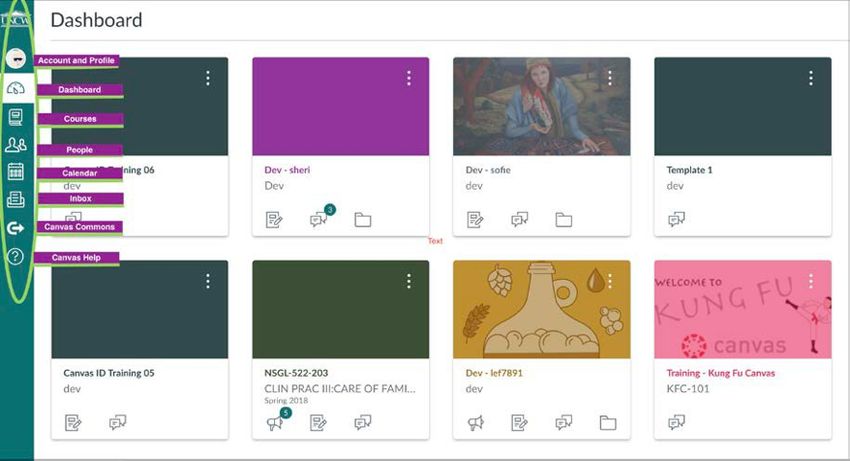Open Discussions icon on NSGL-522-203 card
The height and width of the screenshot is (461, 850).
tap(363, 422)
